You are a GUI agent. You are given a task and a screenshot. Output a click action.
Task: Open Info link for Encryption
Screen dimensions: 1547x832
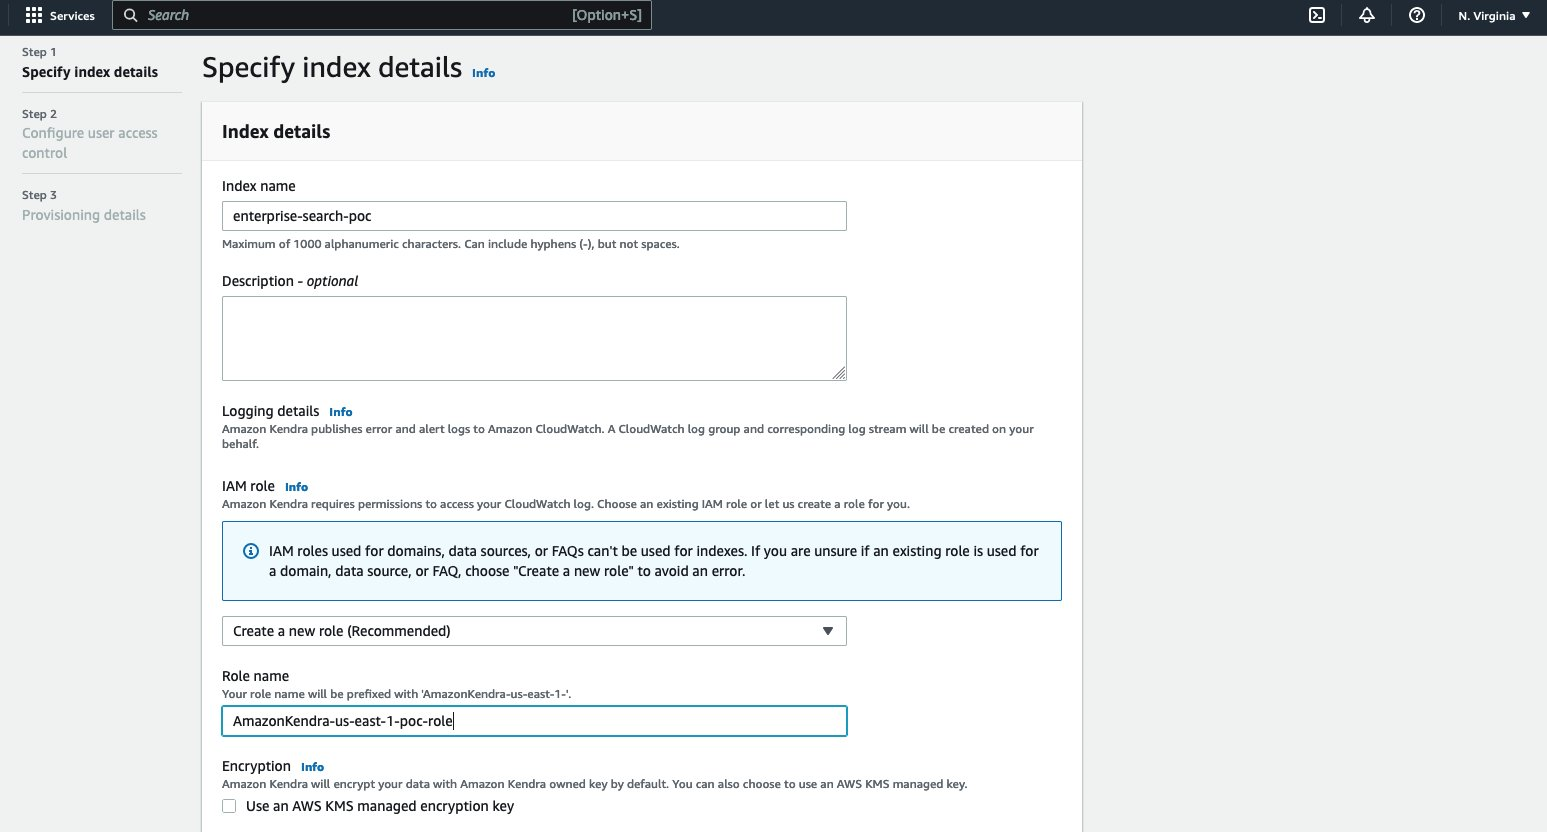point(312,767)
